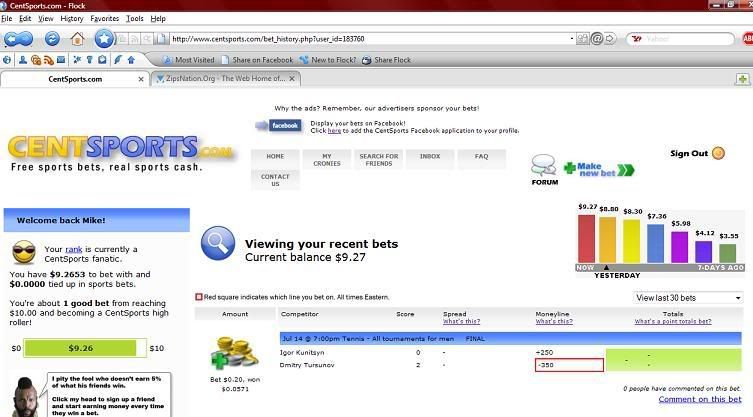Open the Most Visited bookmark
The image size is (753, 417).
pos(189,60)
